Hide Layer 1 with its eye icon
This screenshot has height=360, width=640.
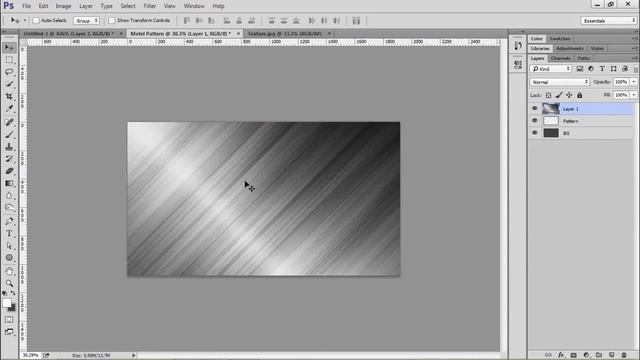coord(535,109)
